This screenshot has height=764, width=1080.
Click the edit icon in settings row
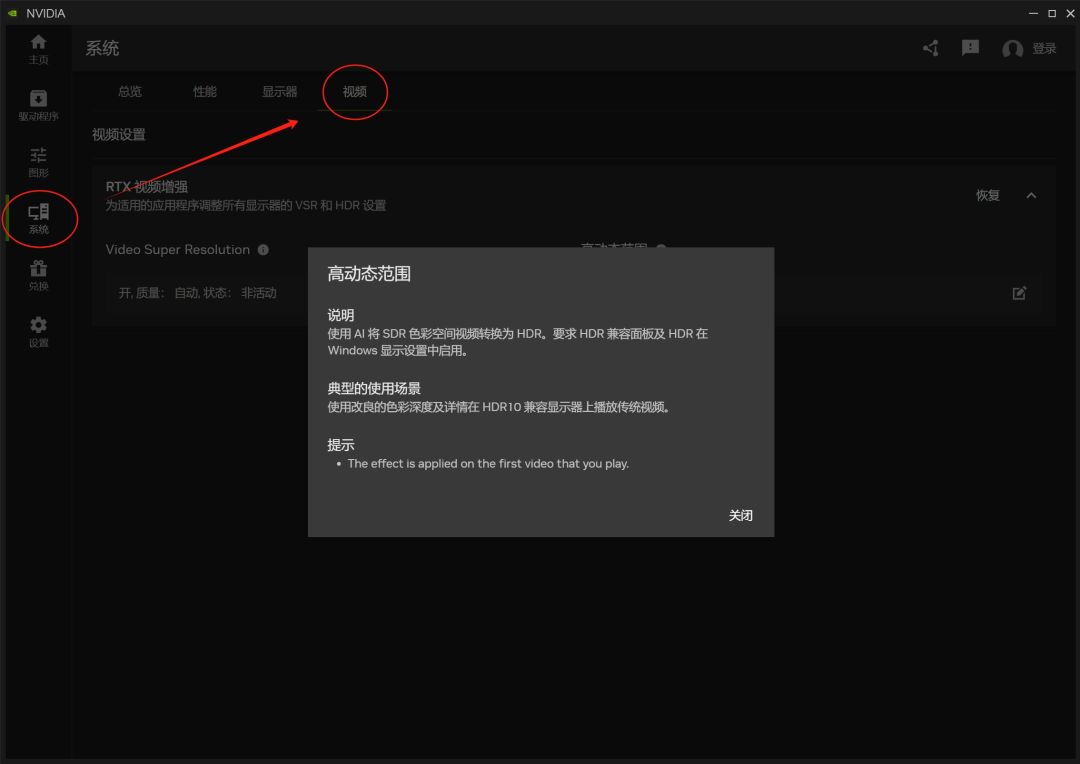pyautogui.click(x=1019, y=293)
